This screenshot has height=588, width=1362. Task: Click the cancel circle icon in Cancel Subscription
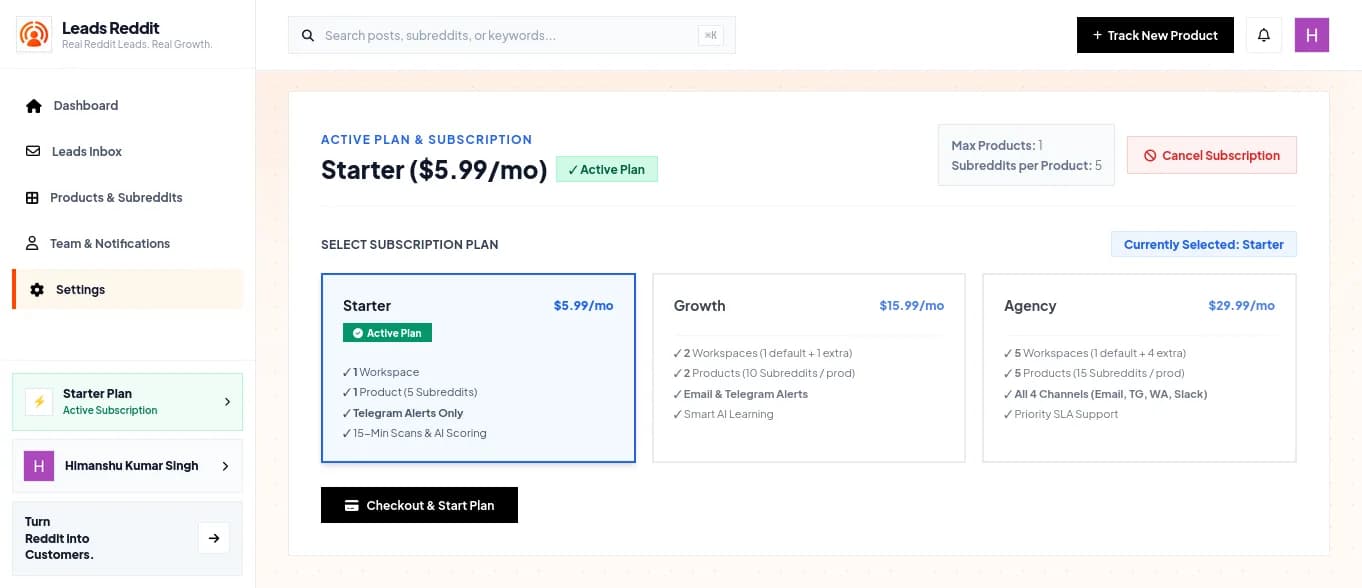[1150, 156]
